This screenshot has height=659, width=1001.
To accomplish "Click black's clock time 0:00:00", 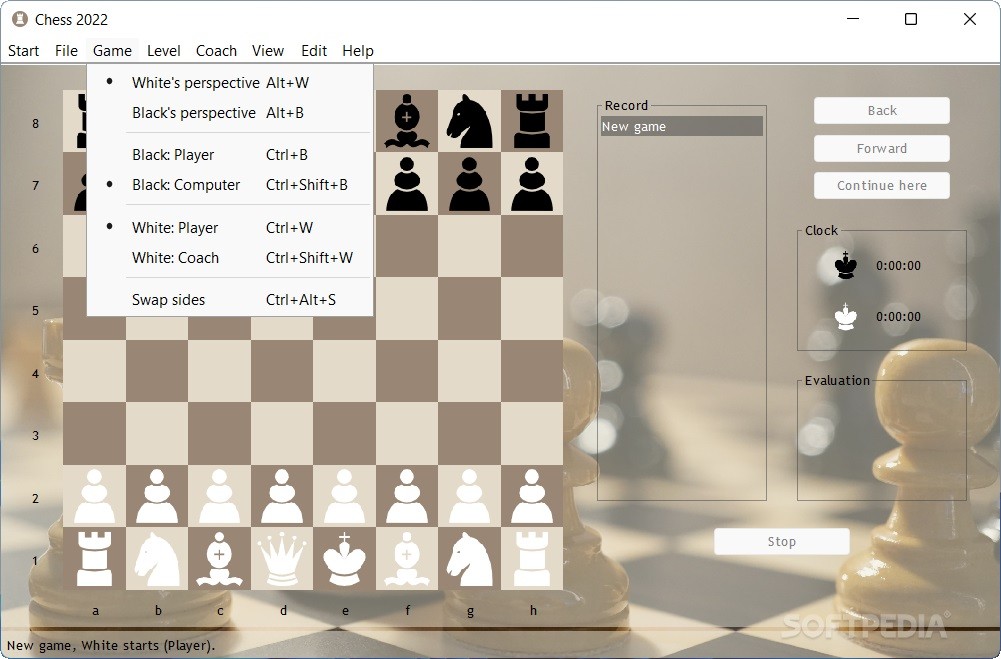I will coord(898,266).
